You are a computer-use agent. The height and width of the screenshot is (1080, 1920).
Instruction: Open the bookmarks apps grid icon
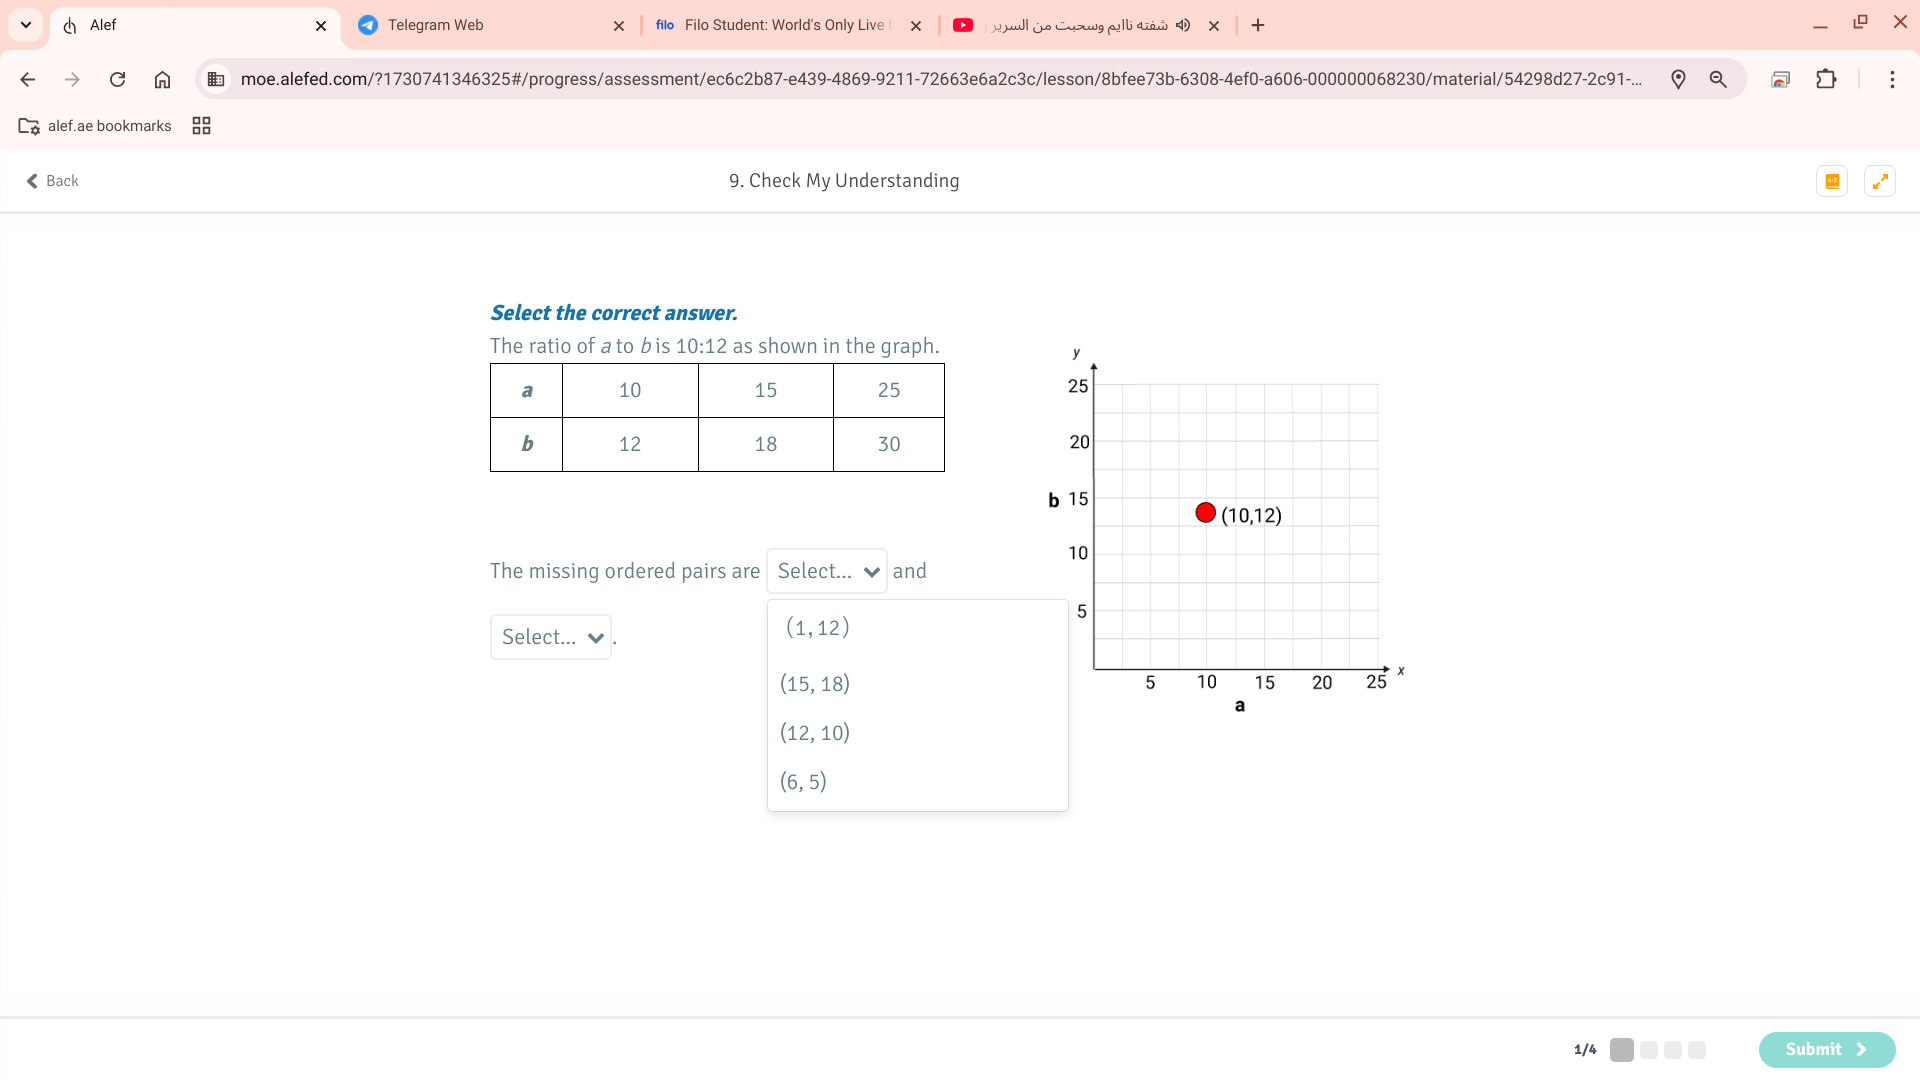click(x=201, y=126)
